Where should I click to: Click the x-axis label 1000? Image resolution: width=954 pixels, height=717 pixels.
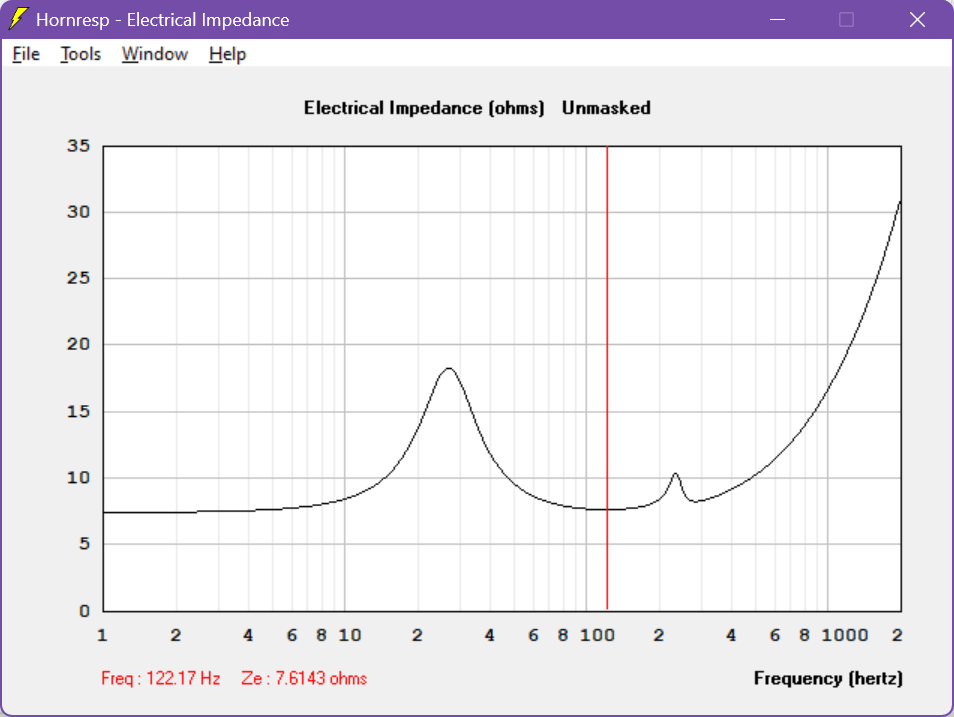[844, 635]
